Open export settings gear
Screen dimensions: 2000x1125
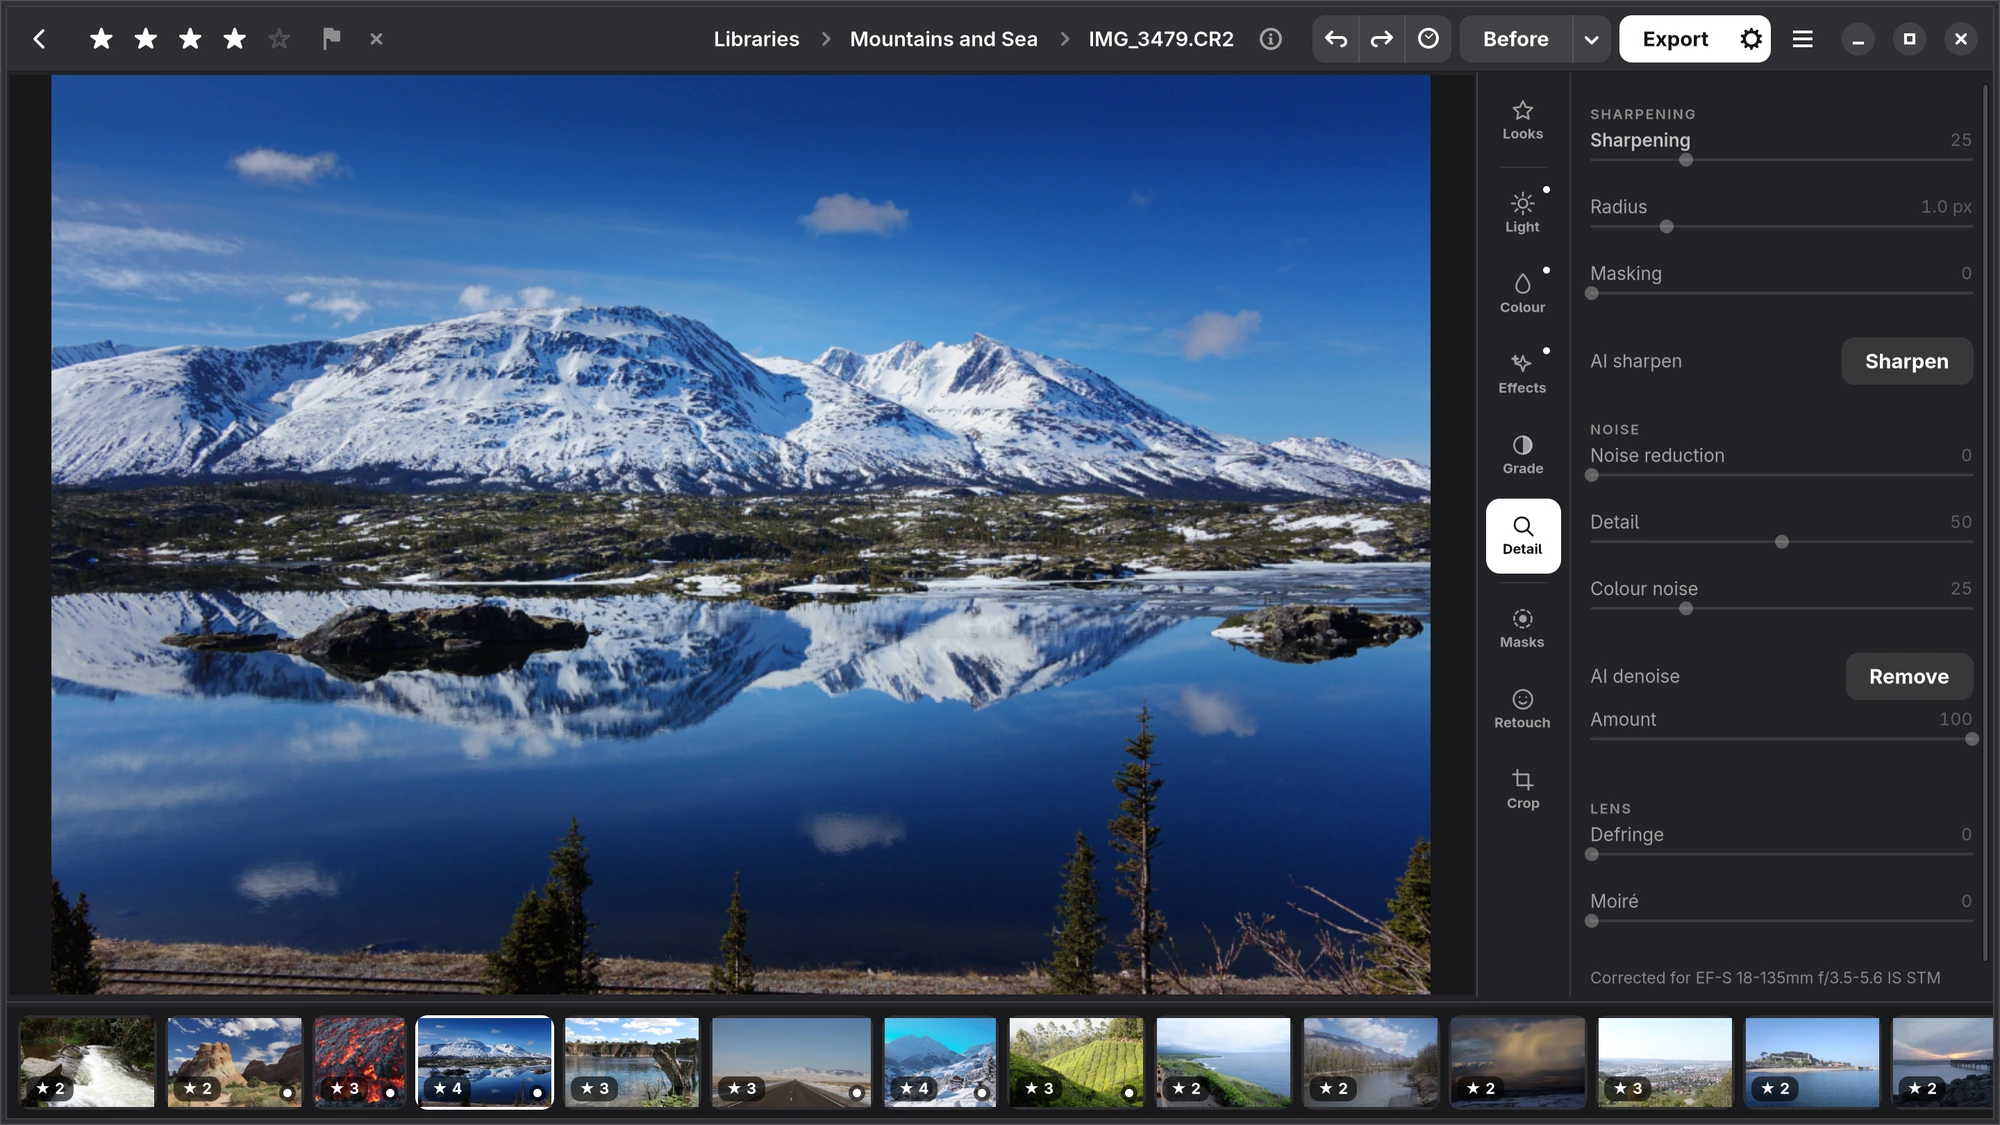(1751, 39)
